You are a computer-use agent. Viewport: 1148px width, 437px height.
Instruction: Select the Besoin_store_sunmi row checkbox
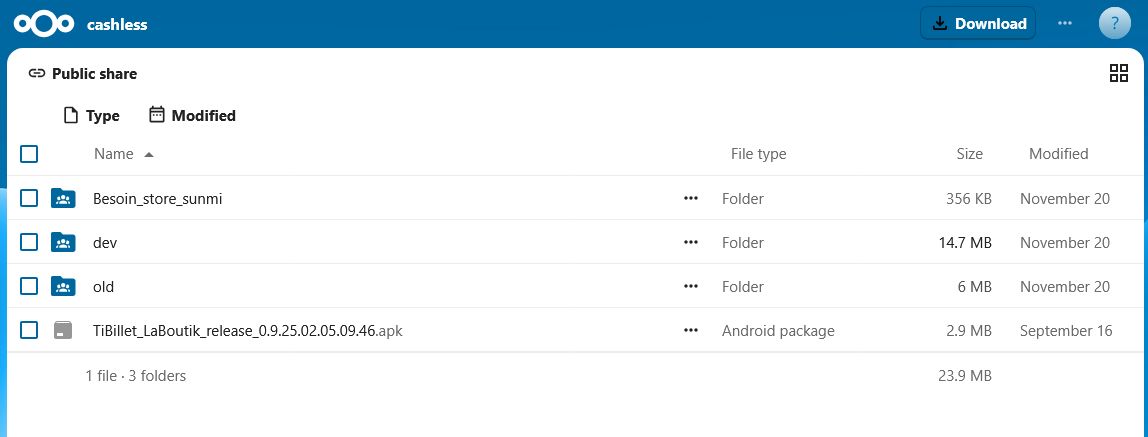pyautogui.click(x=29, y=198)
